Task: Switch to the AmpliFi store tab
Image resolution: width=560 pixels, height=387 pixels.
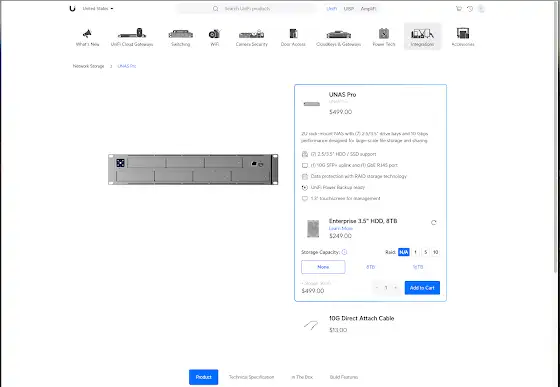Action: point(368,9)
